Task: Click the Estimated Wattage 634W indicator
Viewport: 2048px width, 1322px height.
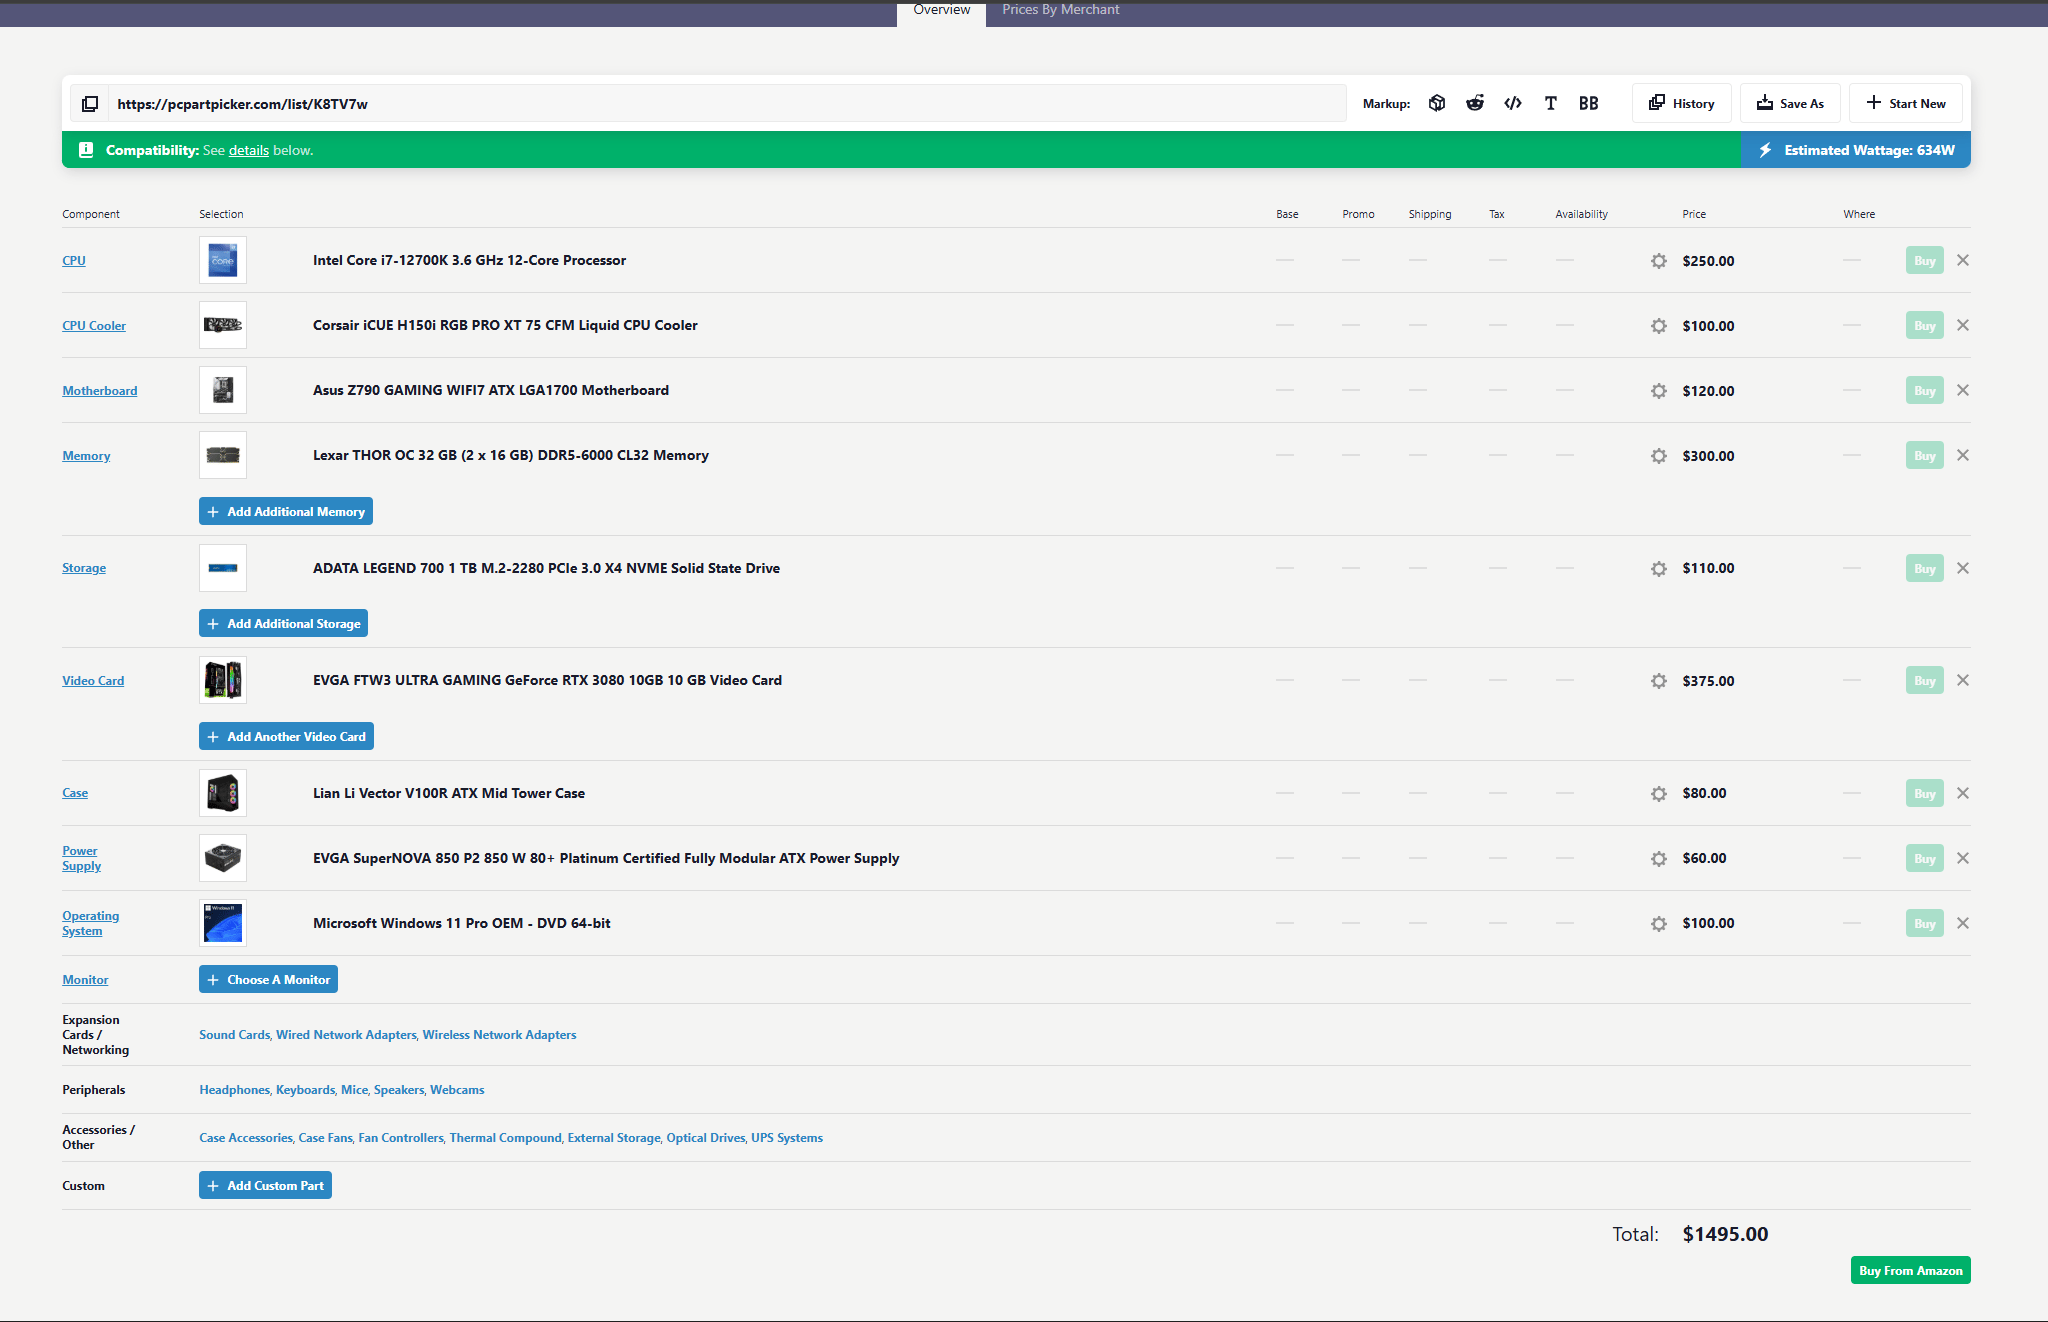Action: point(1856,150)
